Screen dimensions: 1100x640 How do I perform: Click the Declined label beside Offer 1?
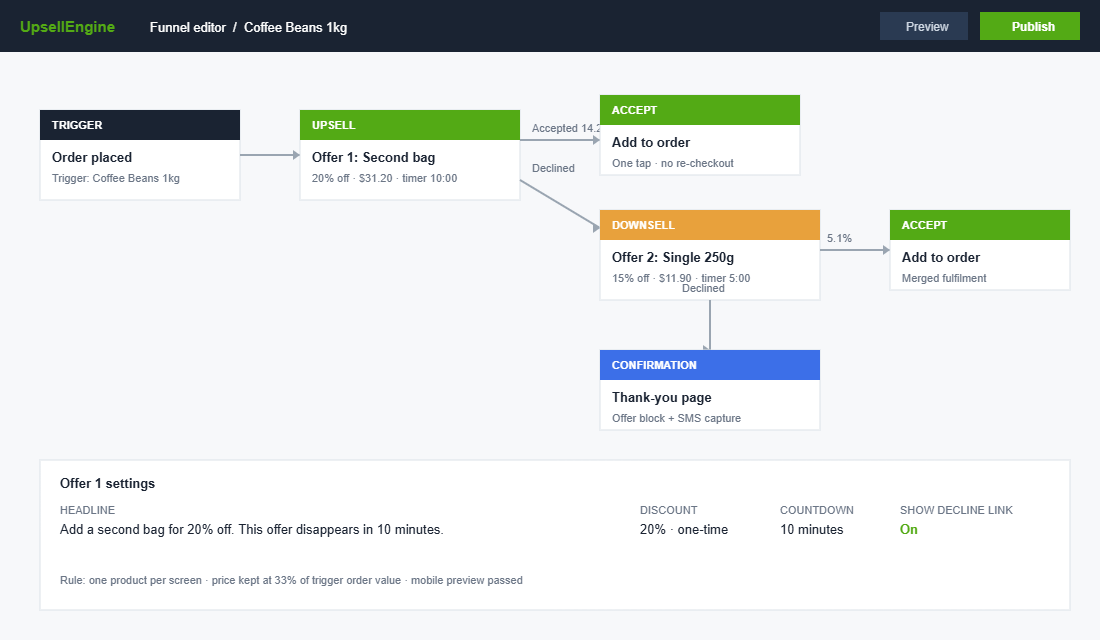pyautogui.click(x=553, y=168)
